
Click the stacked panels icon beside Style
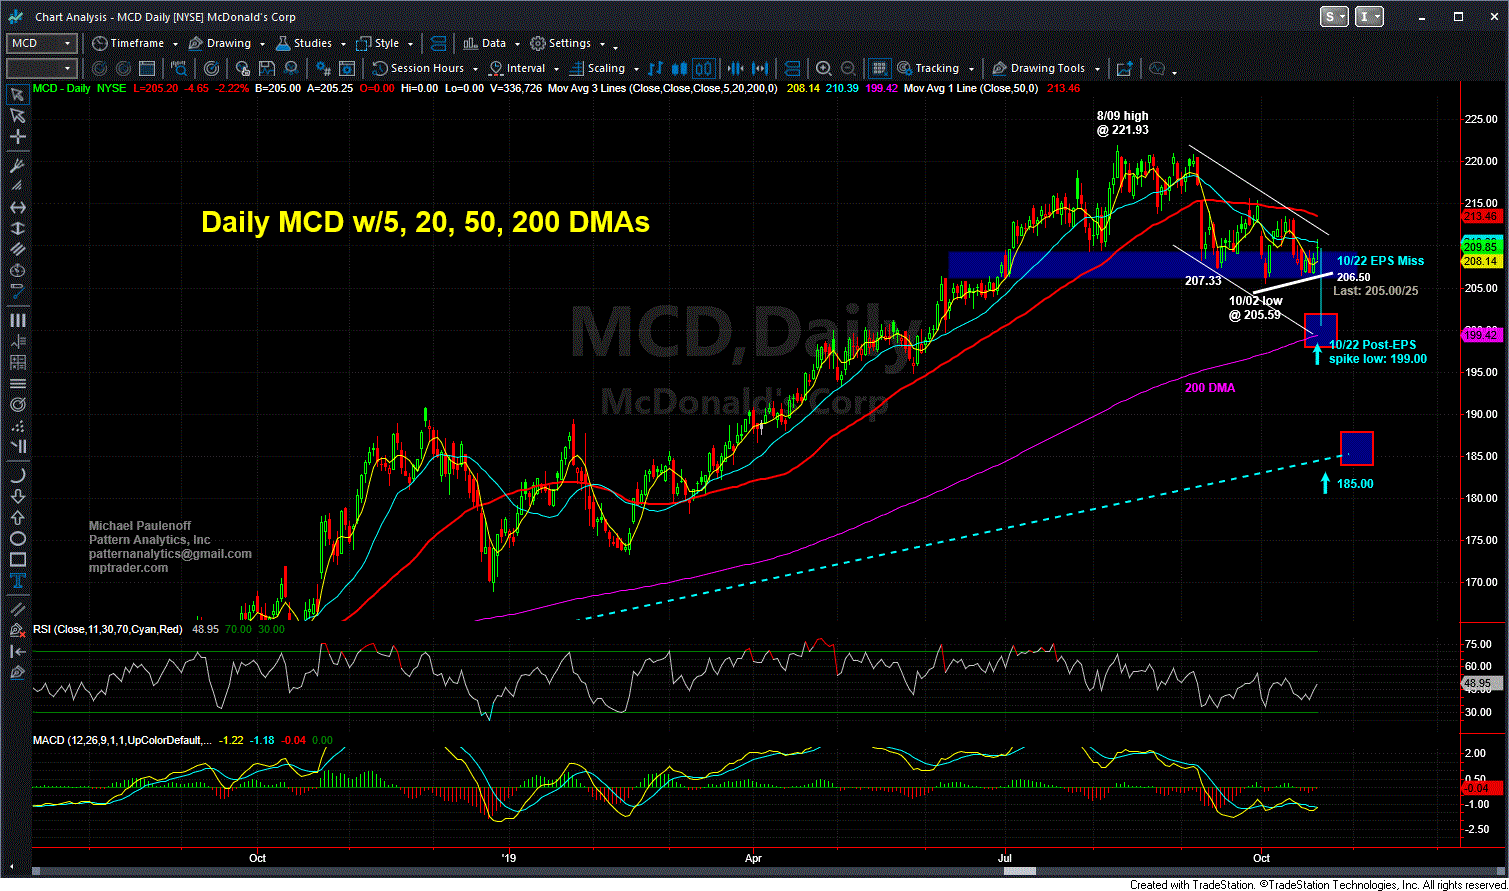(x=438, y=43)
